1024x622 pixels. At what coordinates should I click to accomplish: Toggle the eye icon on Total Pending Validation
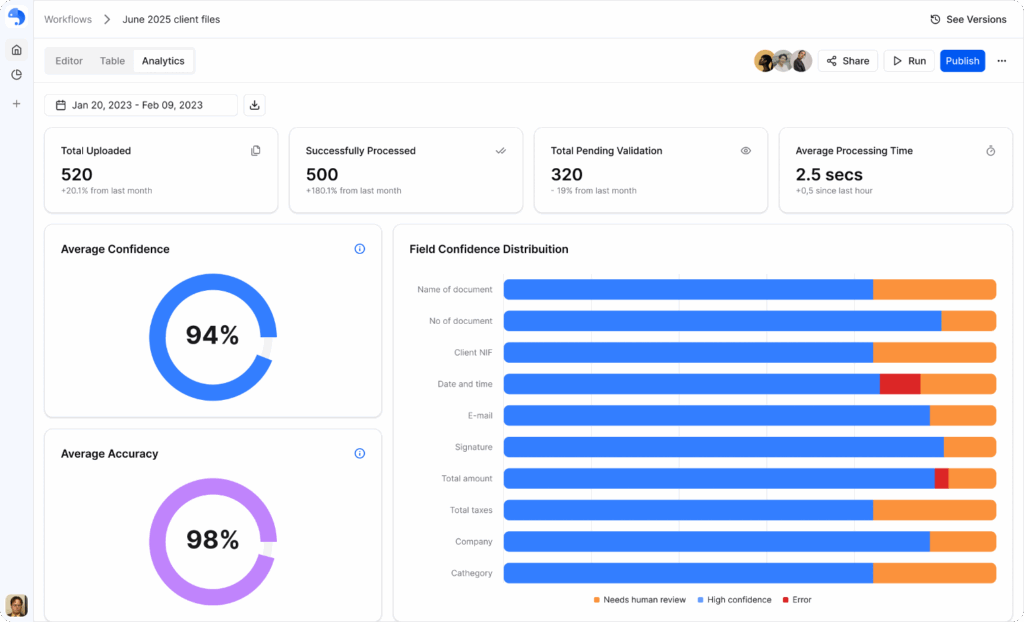coord(746,150)
